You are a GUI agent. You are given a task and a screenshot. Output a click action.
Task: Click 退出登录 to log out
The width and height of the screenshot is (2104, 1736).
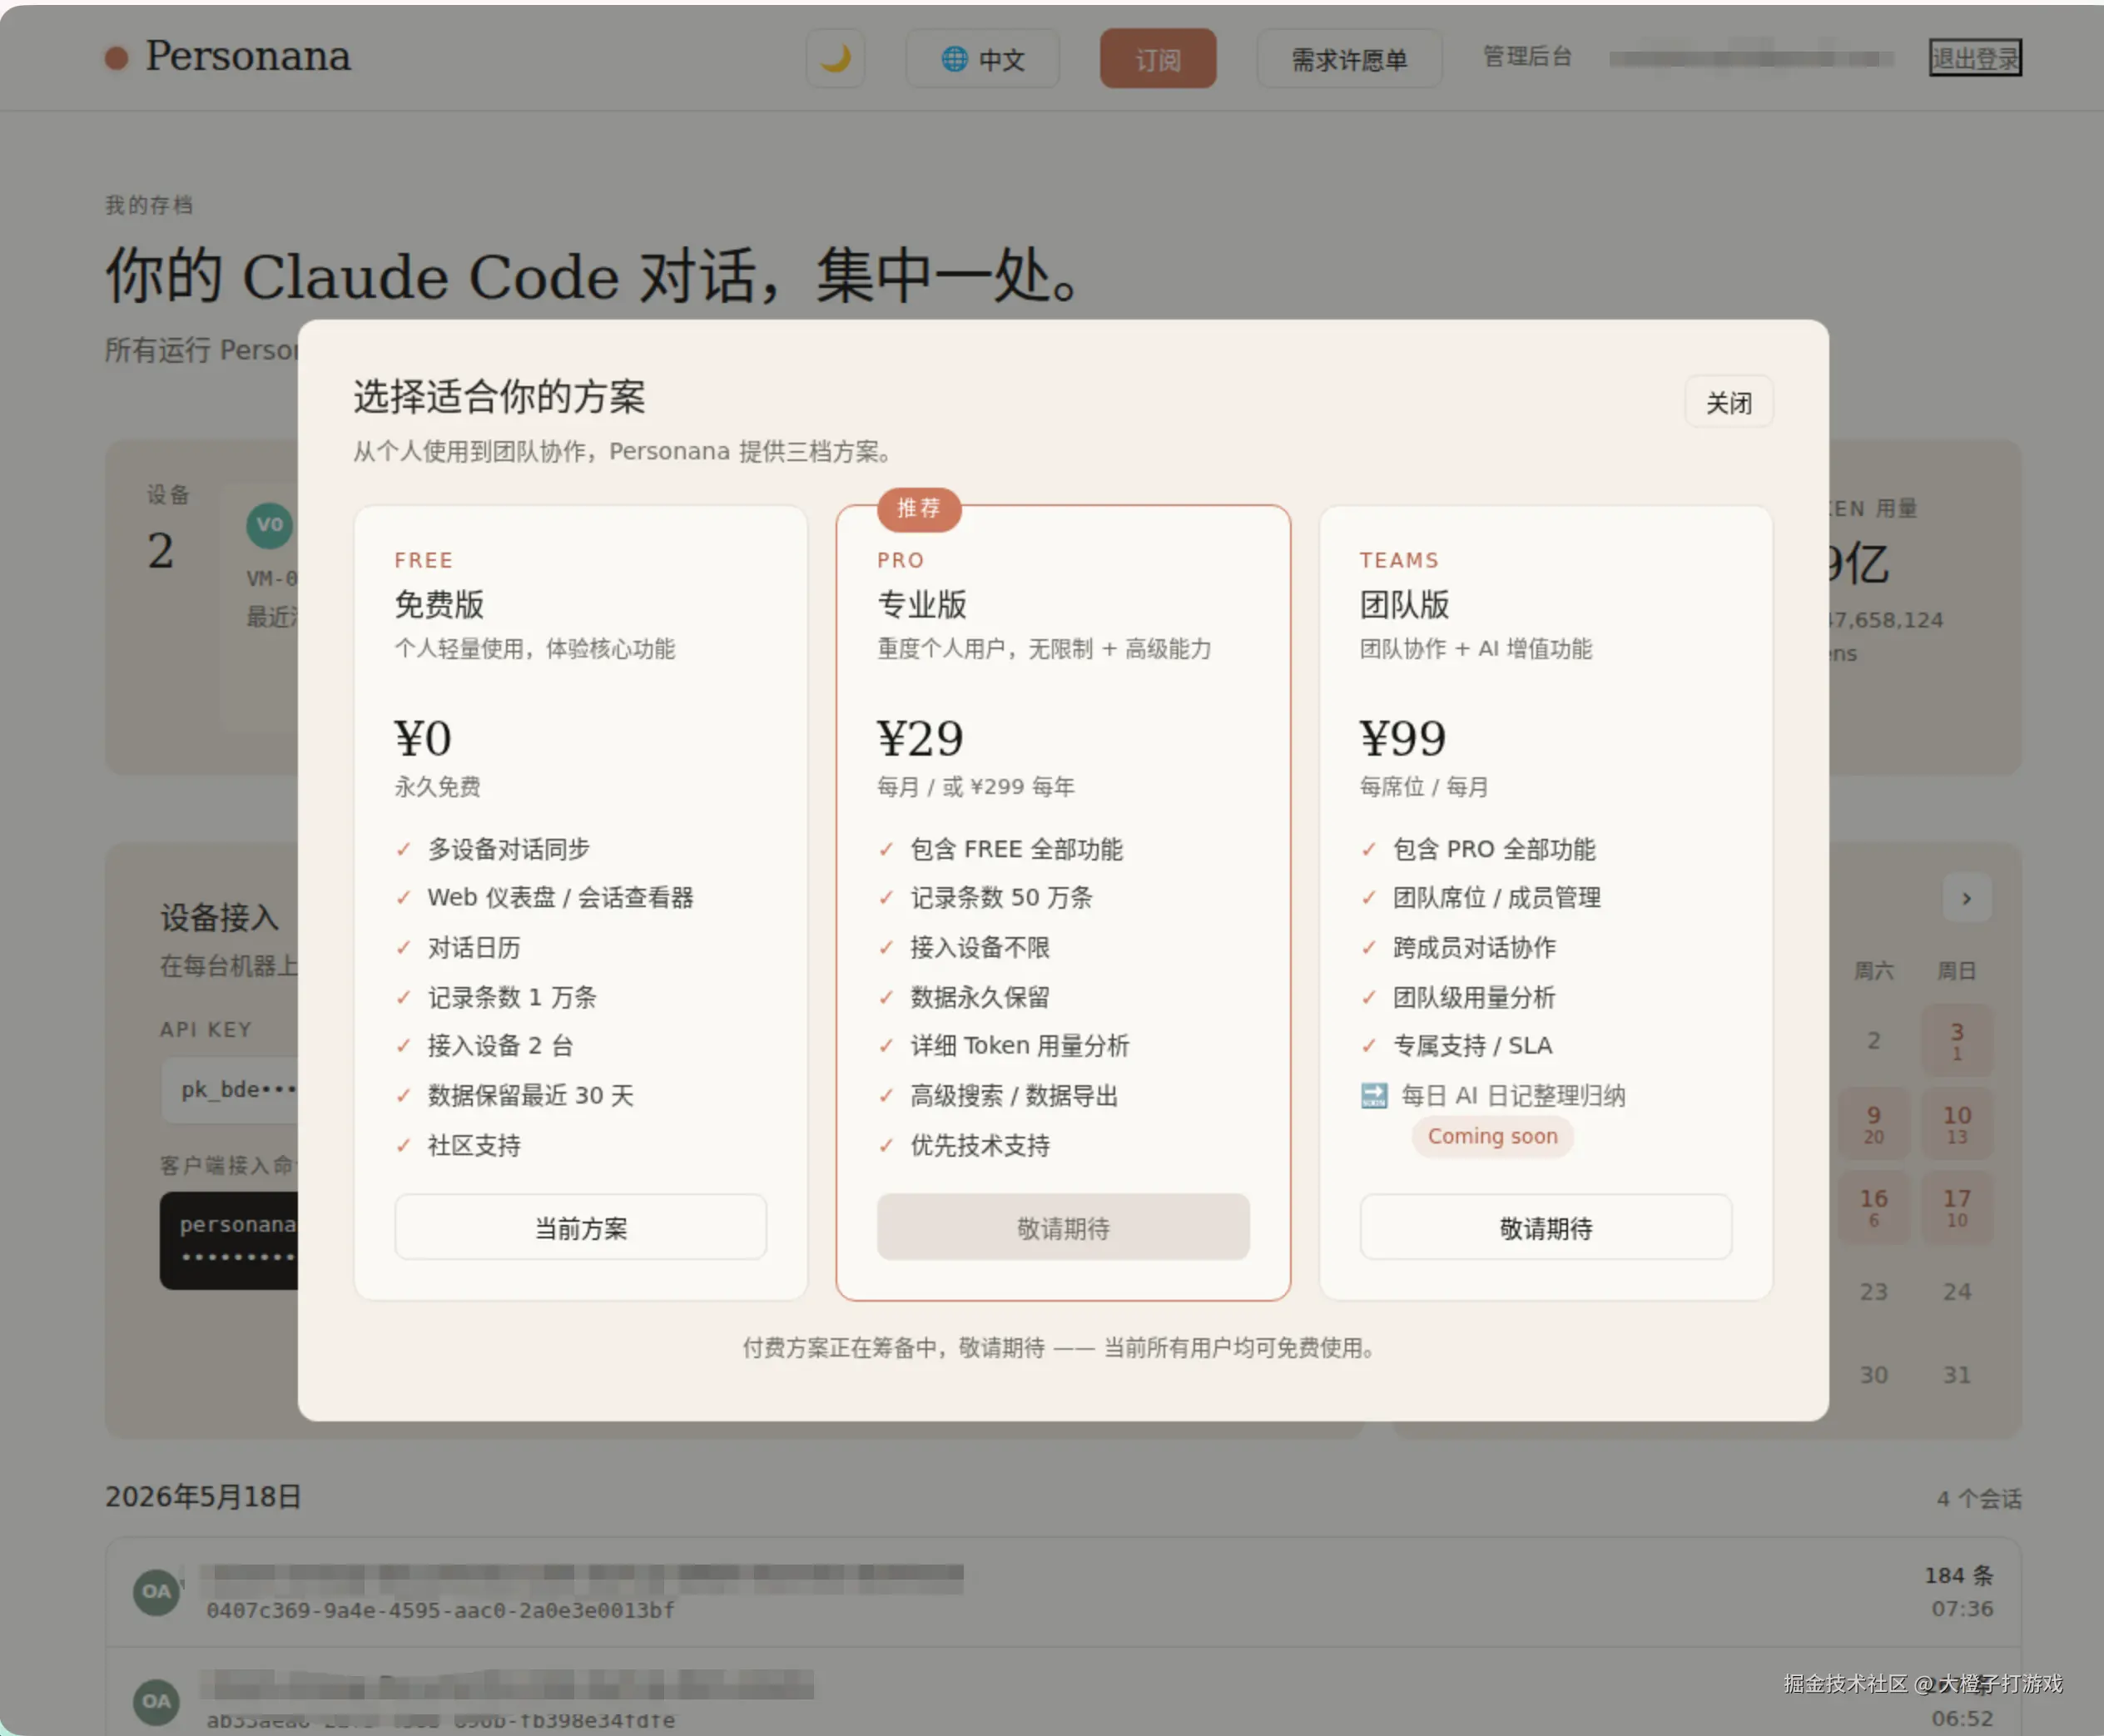coord(1975,58)
